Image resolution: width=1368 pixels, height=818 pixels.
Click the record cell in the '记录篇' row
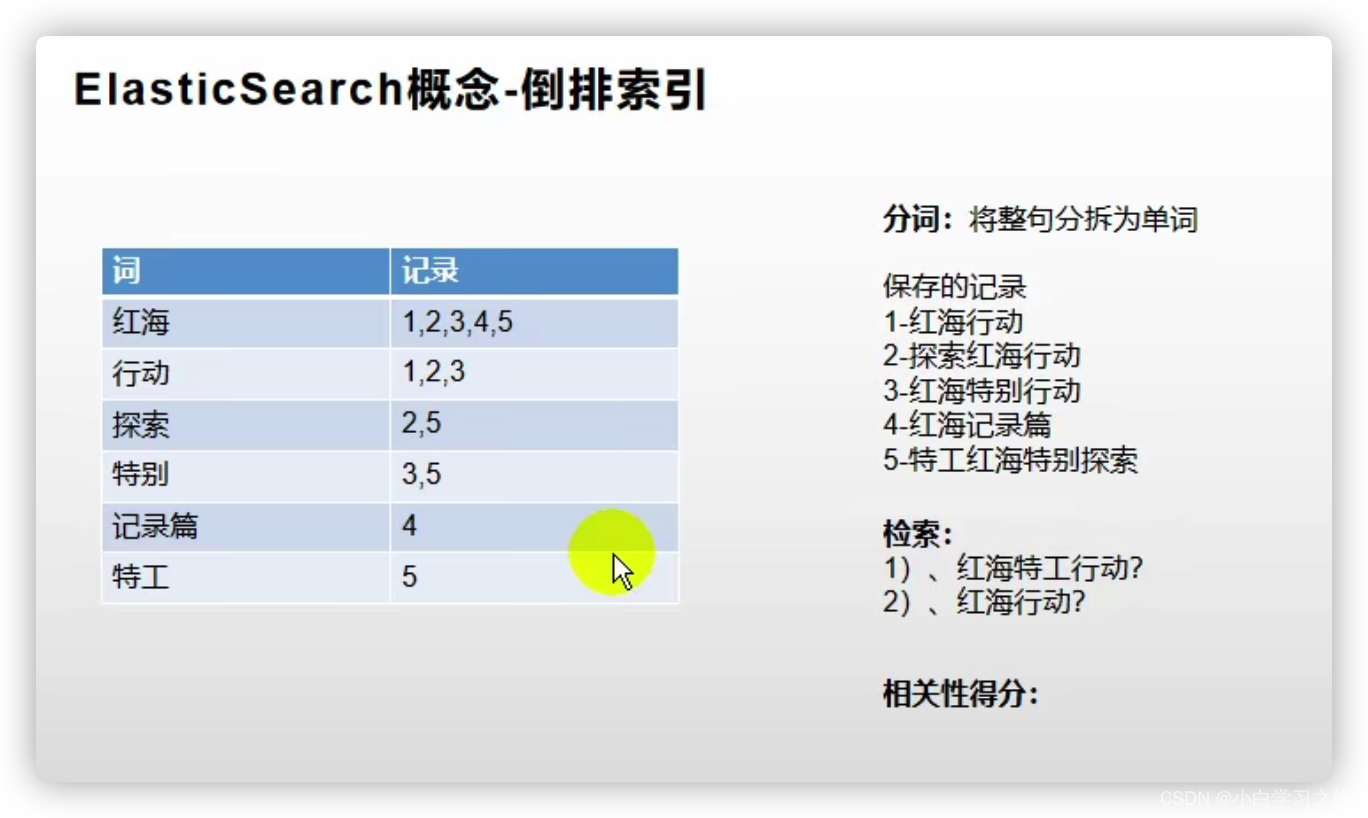tap(534, 527)
